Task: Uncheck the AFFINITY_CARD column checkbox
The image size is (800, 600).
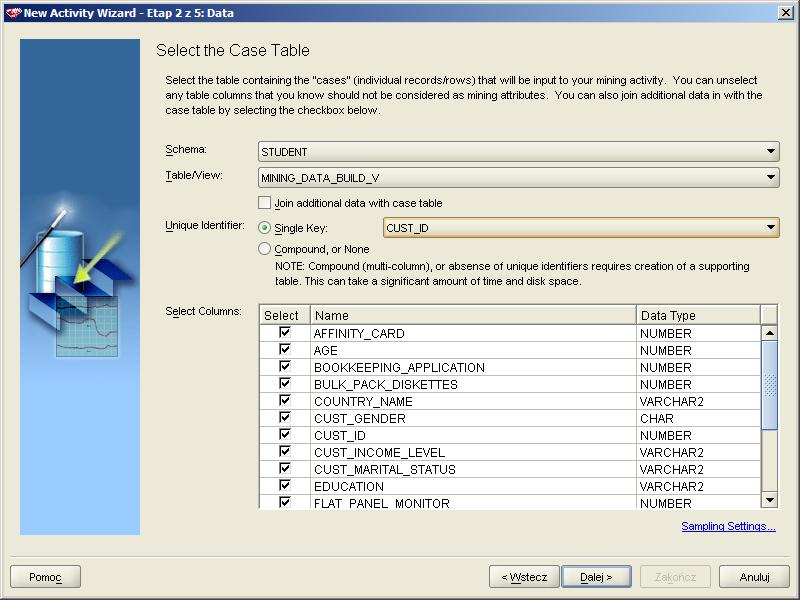Action: pos(285,333)
